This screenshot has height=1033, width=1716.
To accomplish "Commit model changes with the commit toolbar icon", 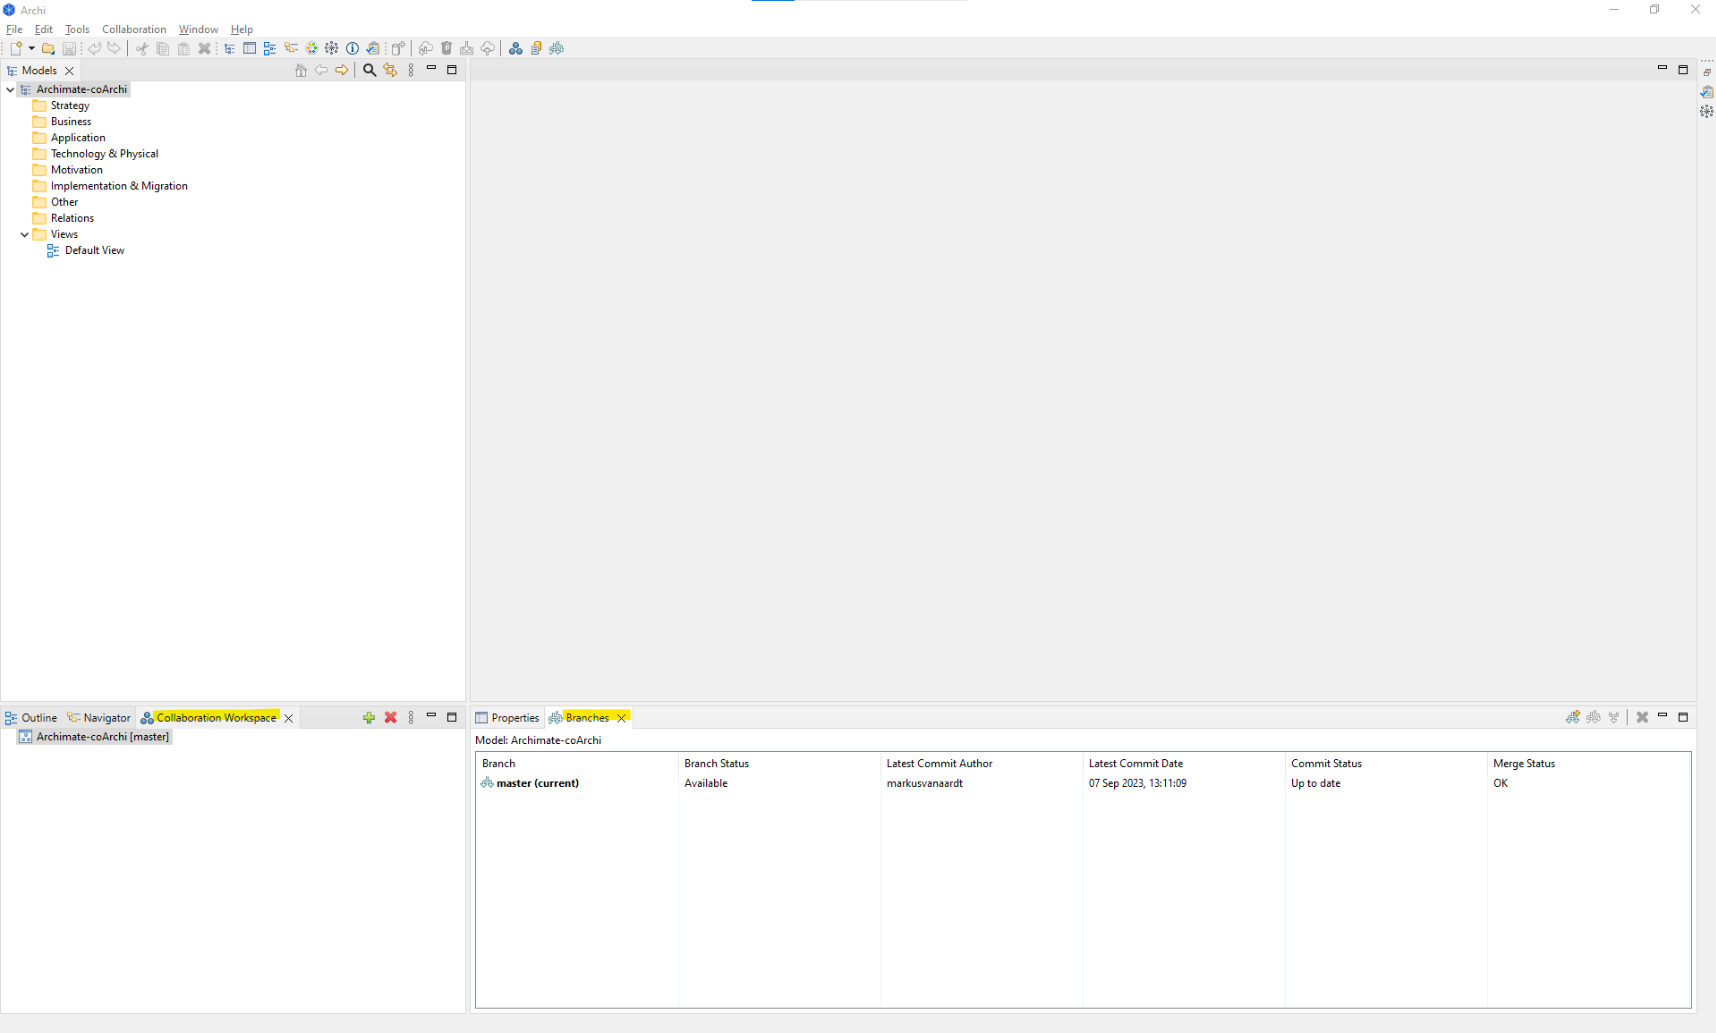I will click(x=466, y=48).
